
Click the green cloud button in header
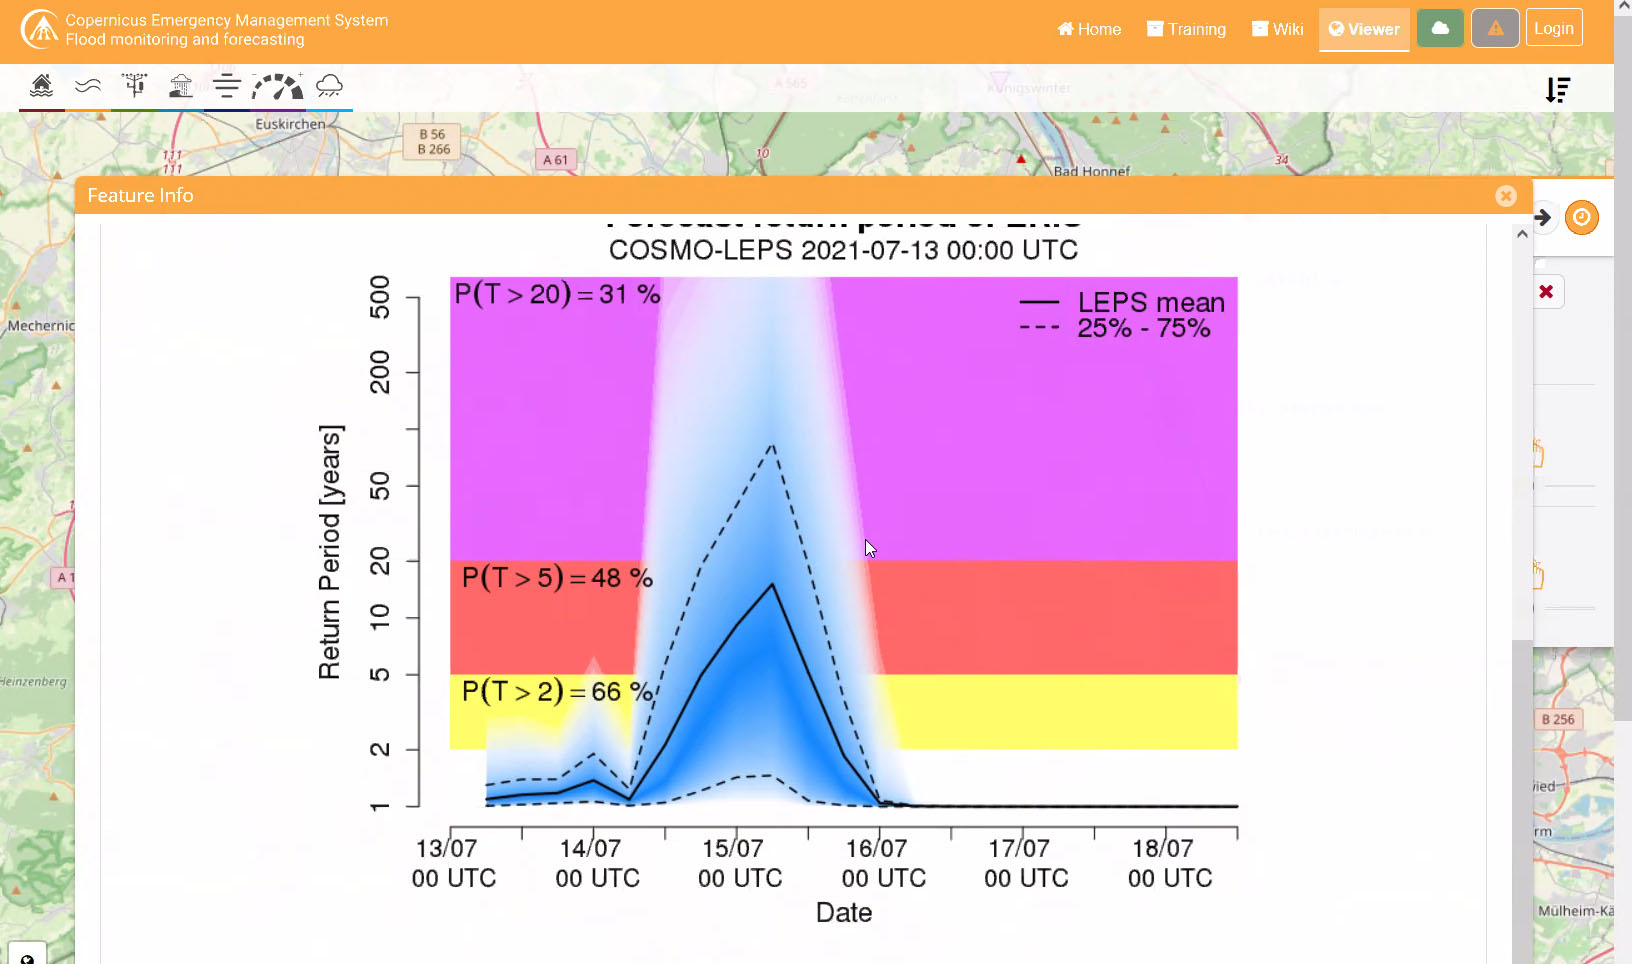1440,29
